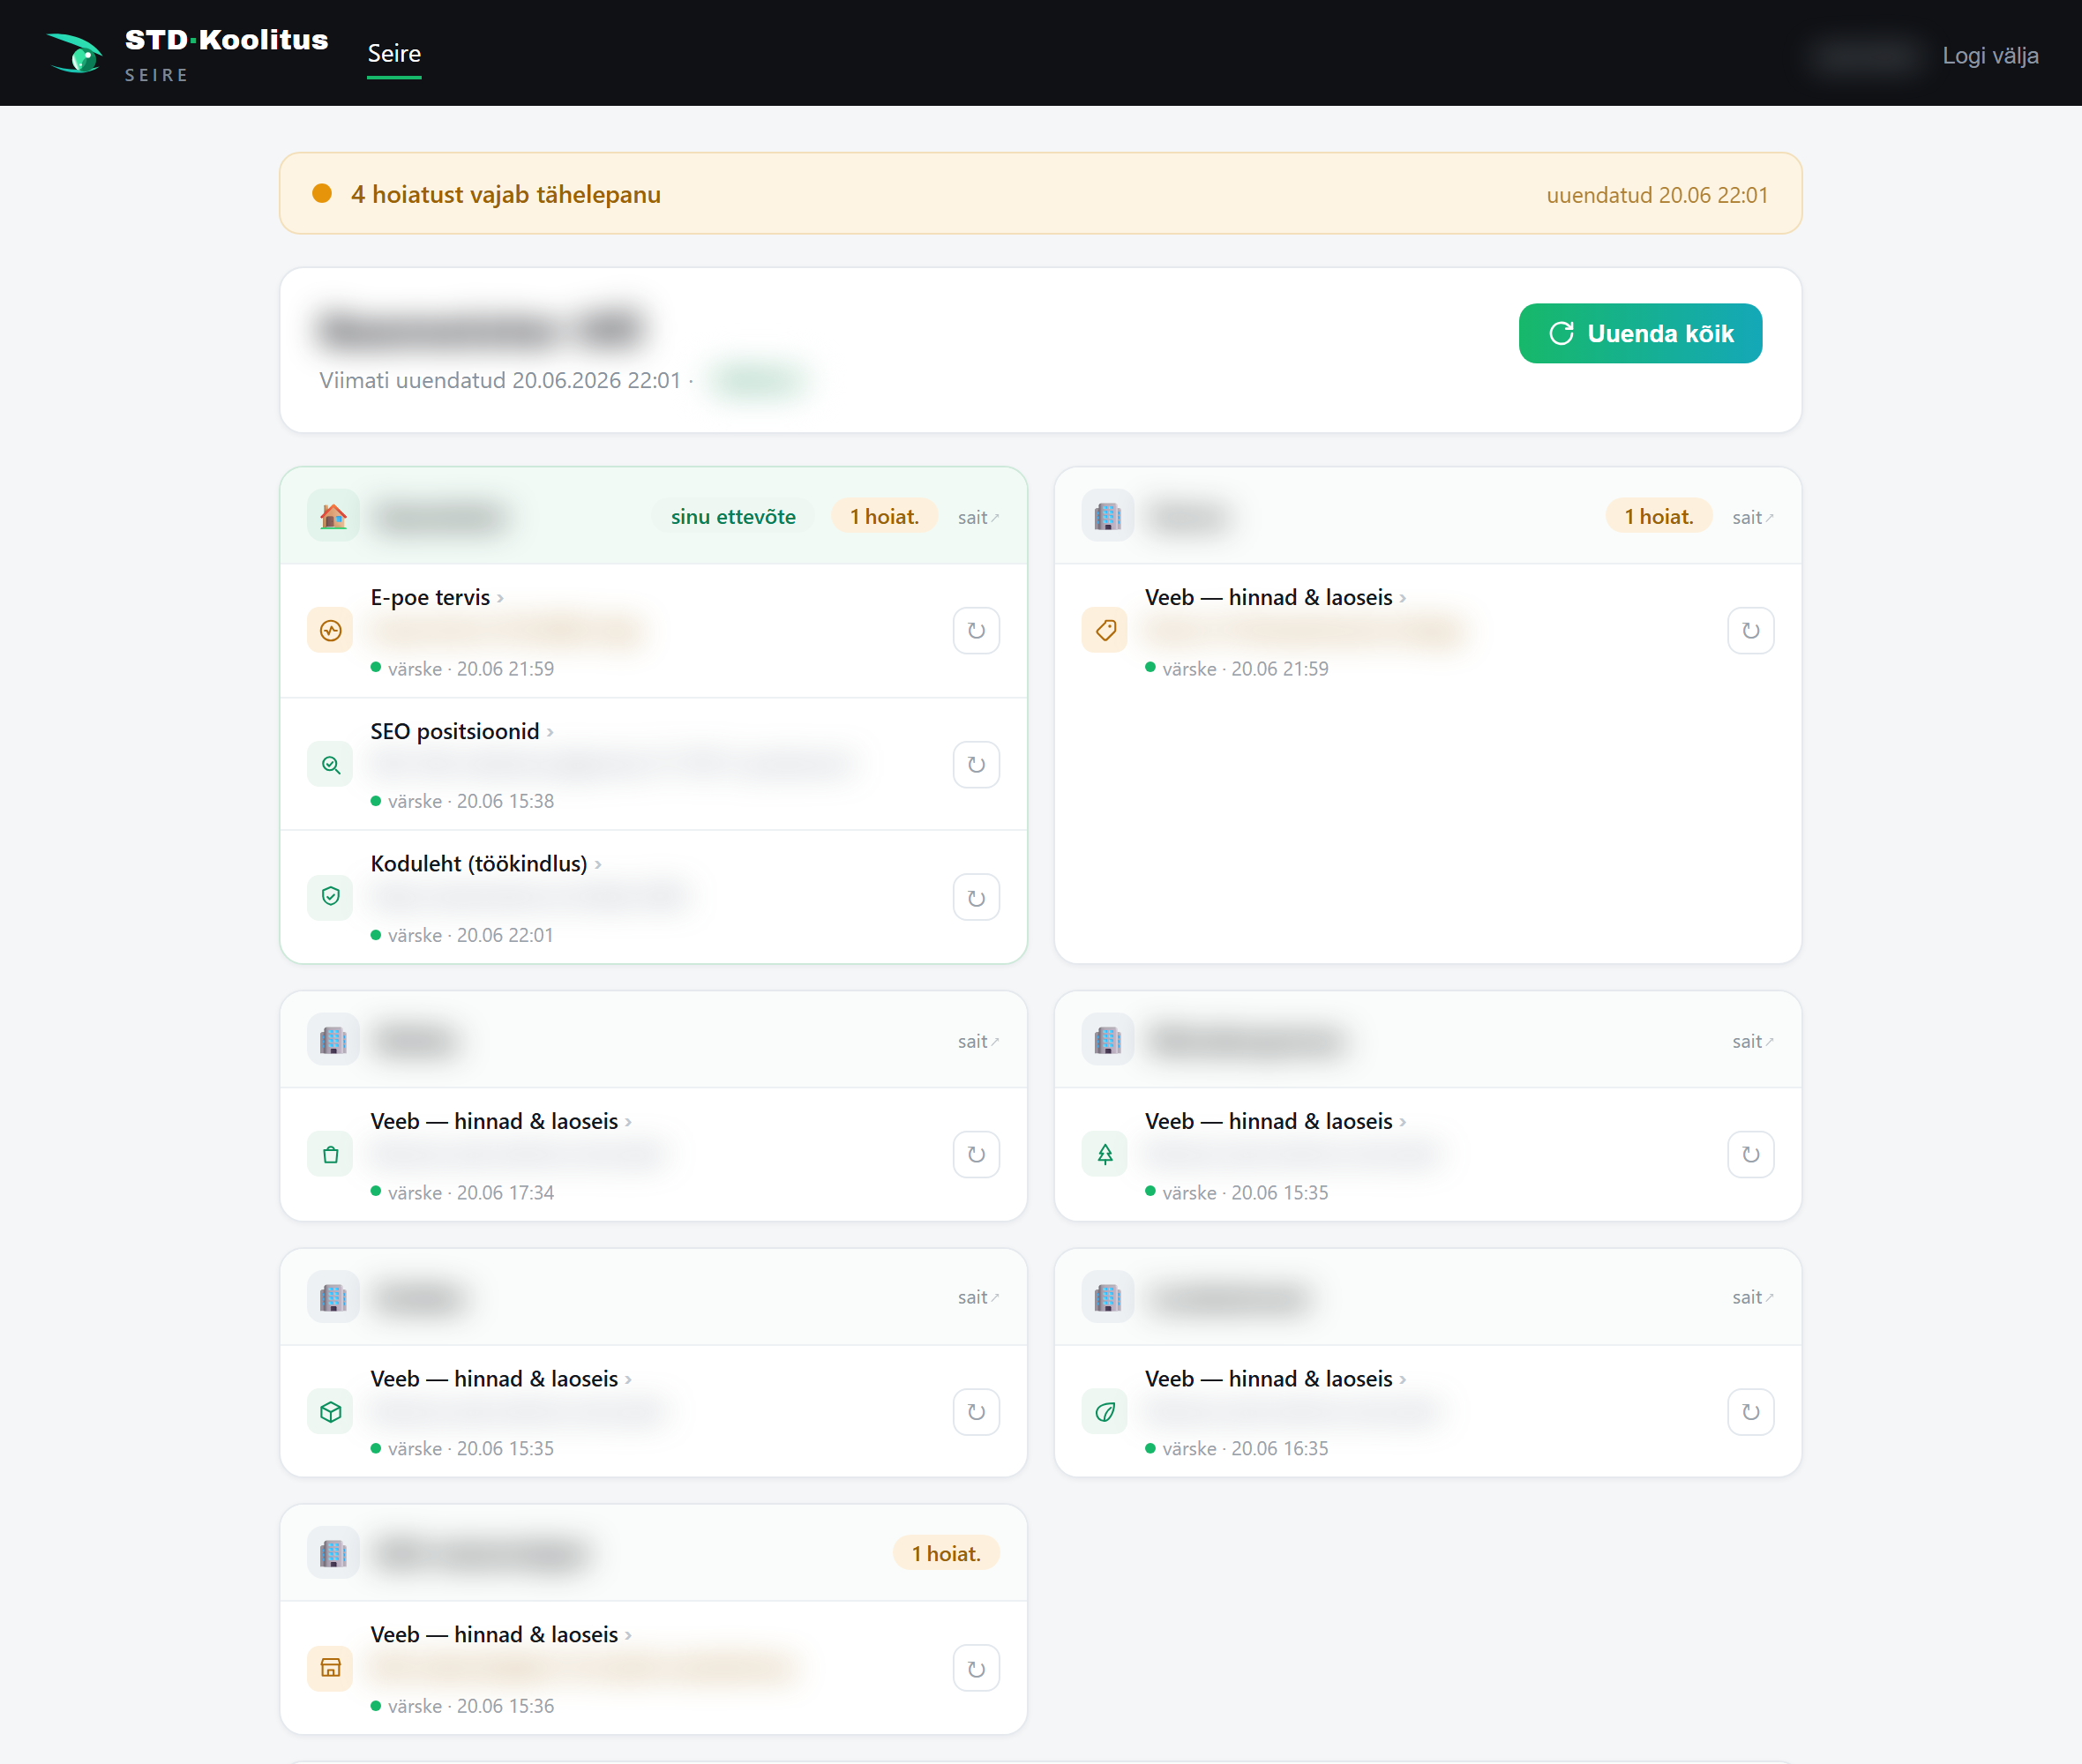
Task: Click the tree icon dated 15:35
Action: 1105,1154
